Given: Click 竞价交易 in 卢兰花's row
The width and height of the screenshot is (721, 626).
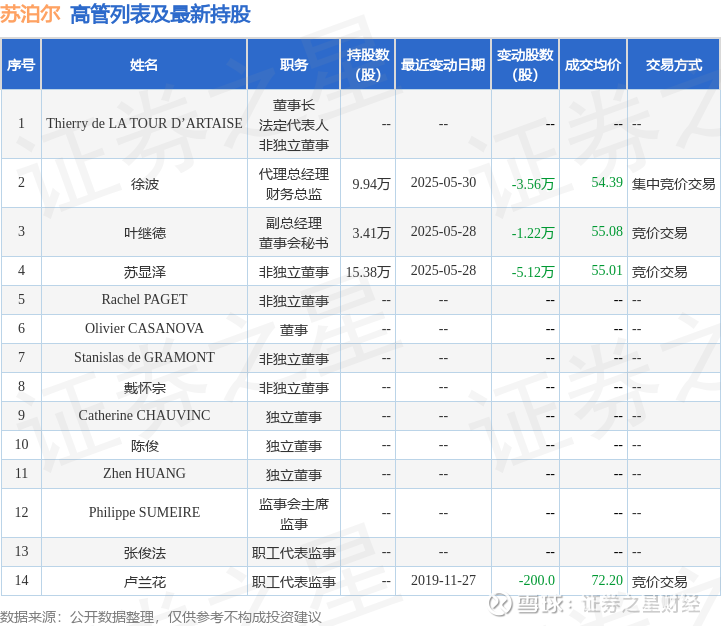Looking at the screenshot, I should (x=659, y=581).
